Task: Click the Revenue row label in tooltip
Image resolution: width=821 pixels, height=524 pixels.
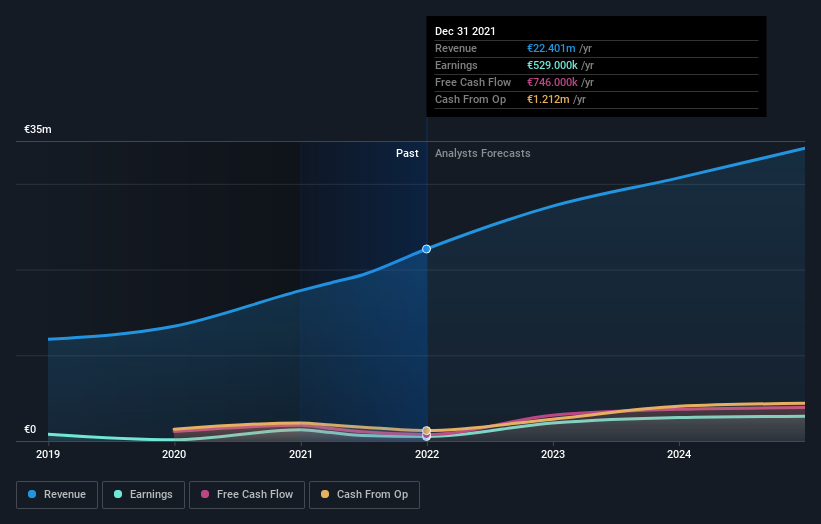Action: click(x=456, y=48)
